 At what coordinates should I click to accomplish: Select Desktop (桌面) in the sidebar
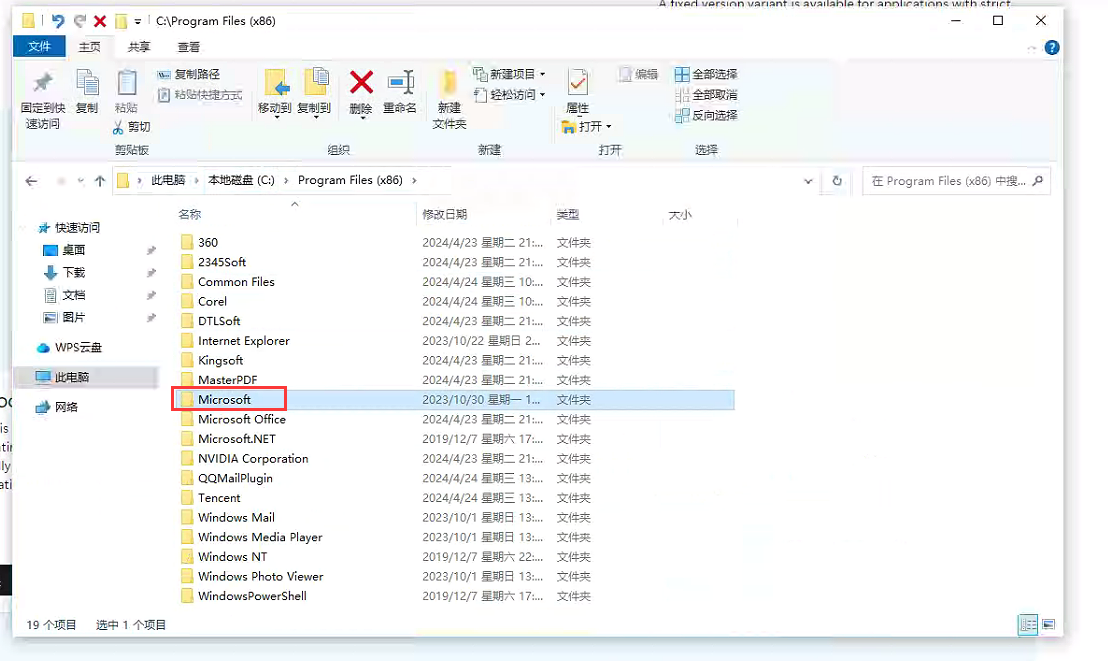click(x=64, y=250)
